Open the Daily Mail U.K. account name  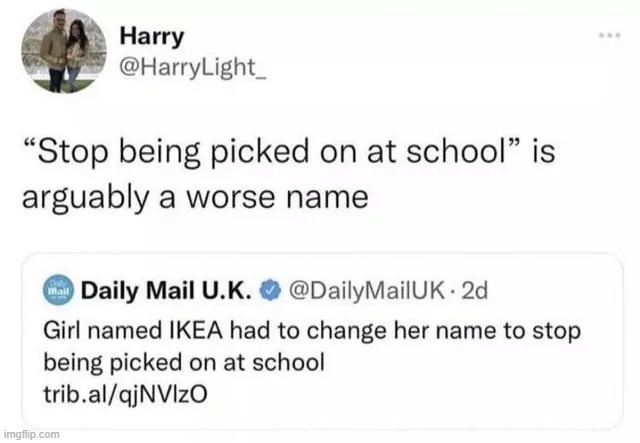pos(166,291)
